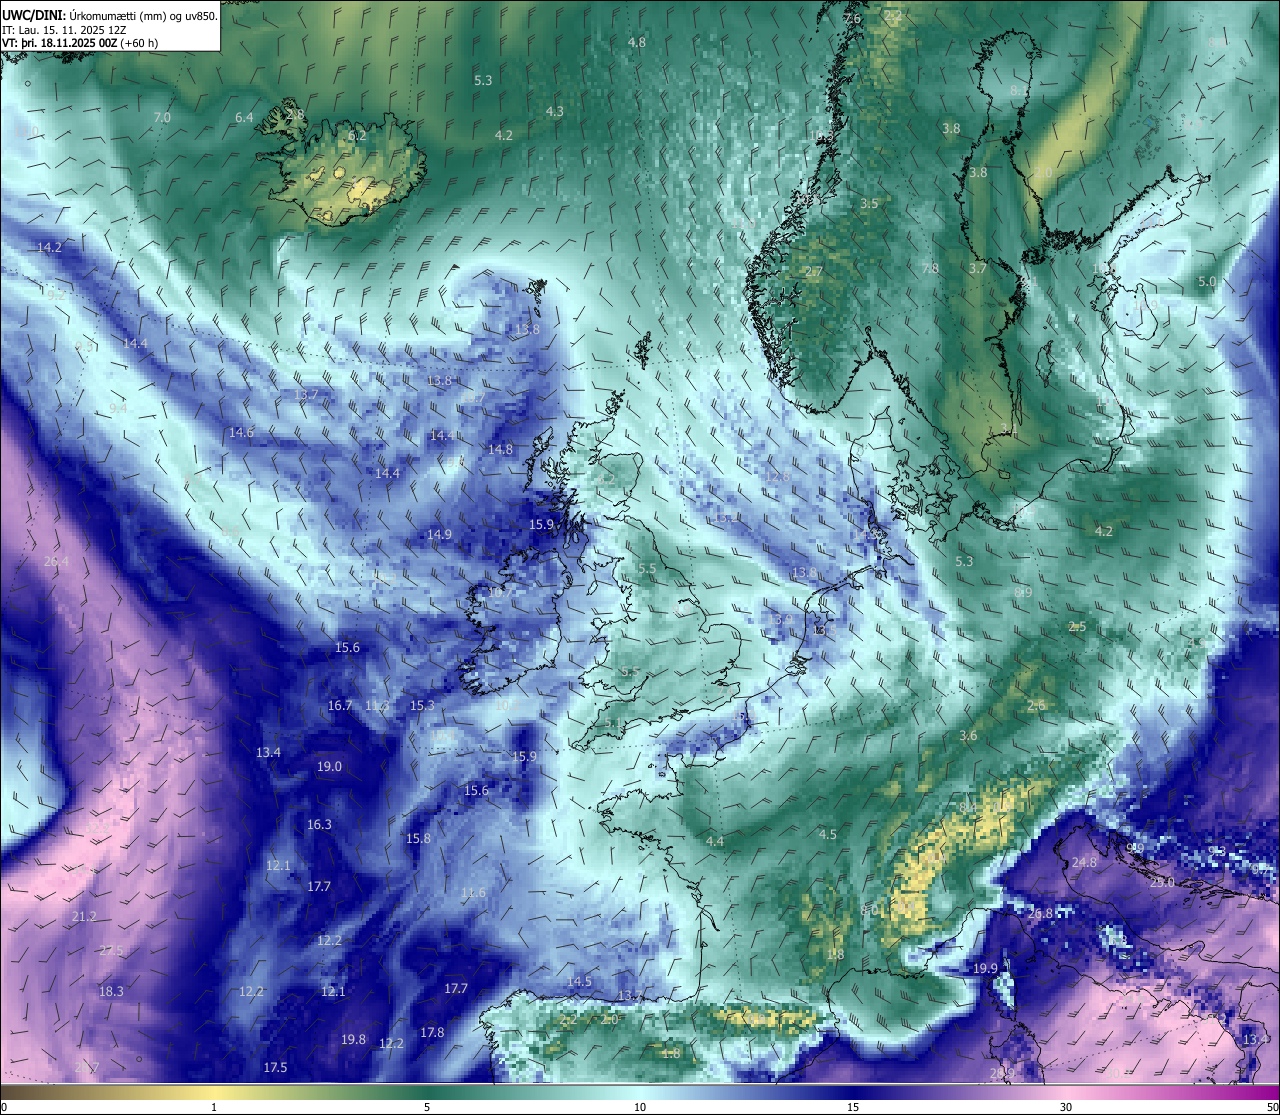Click the 5.0 value on the right
1280x1115 pixels.
click(x=1207, y=282)
